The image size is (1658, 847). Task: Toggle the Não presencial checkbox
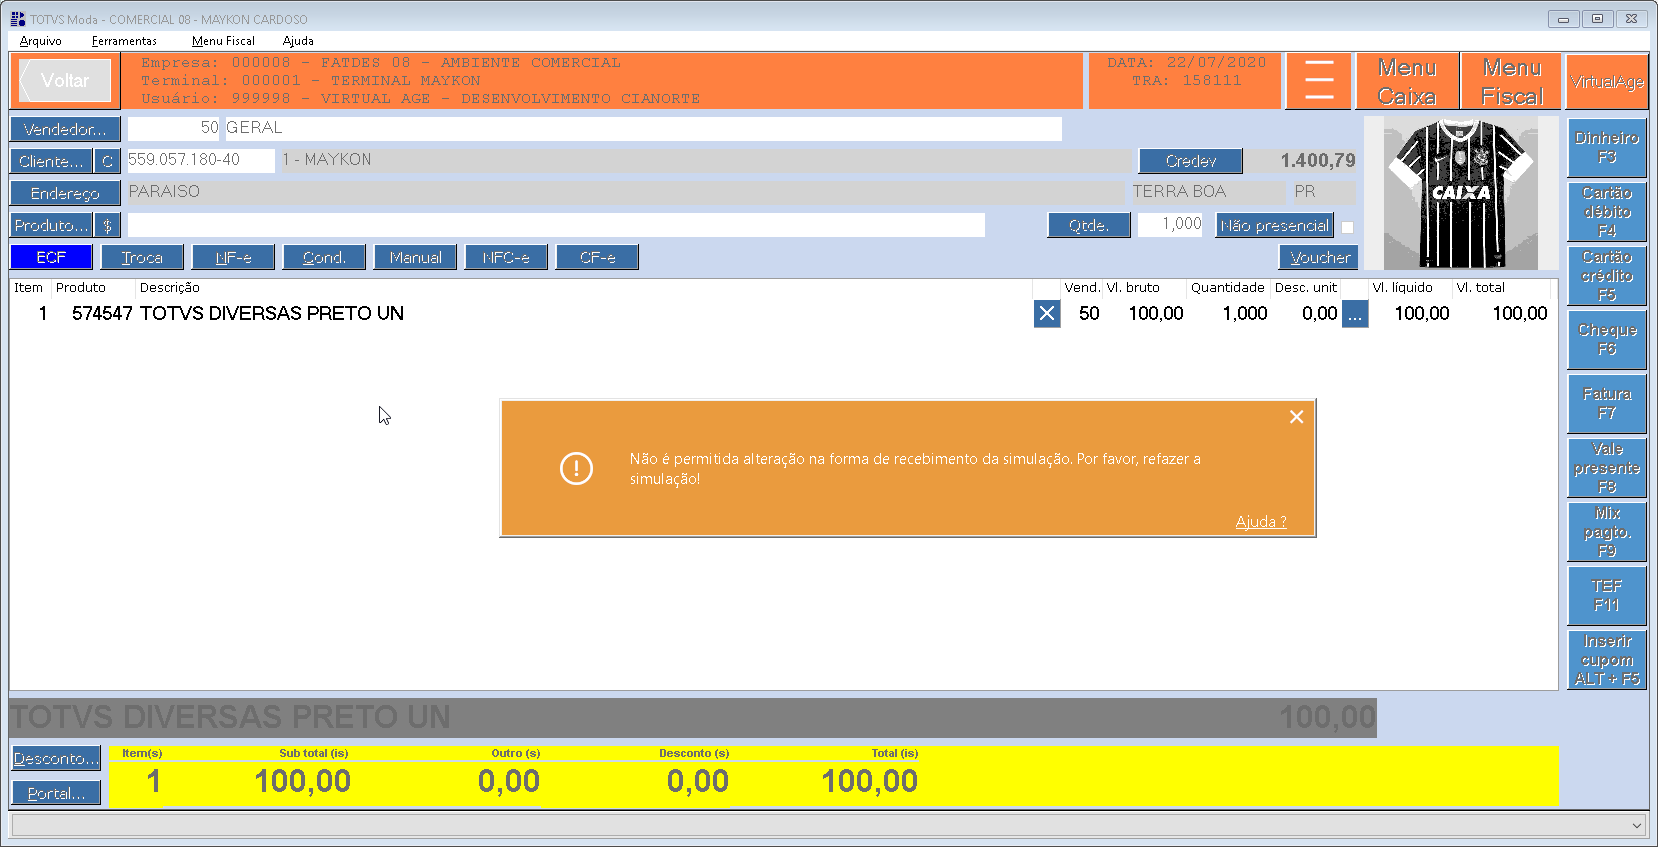tap(1347, 227)
